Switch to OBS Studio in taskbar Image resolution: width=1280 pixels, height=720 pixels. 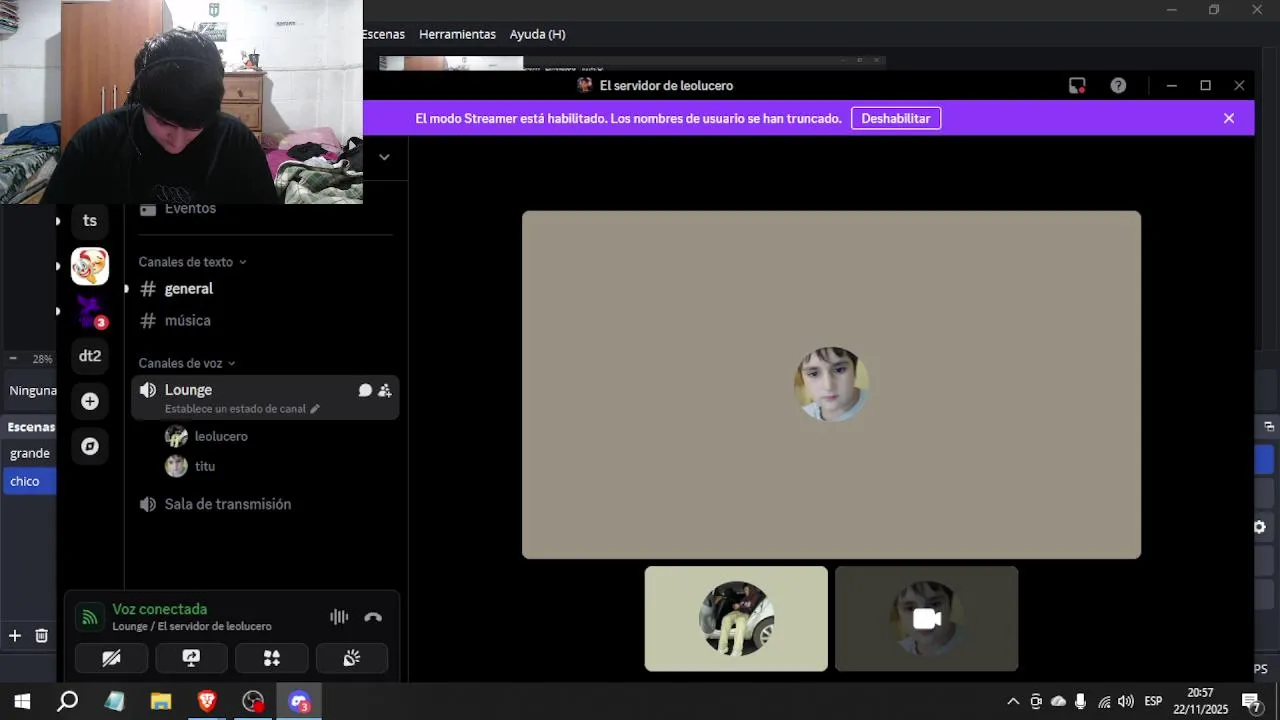(x=254, y=702)
